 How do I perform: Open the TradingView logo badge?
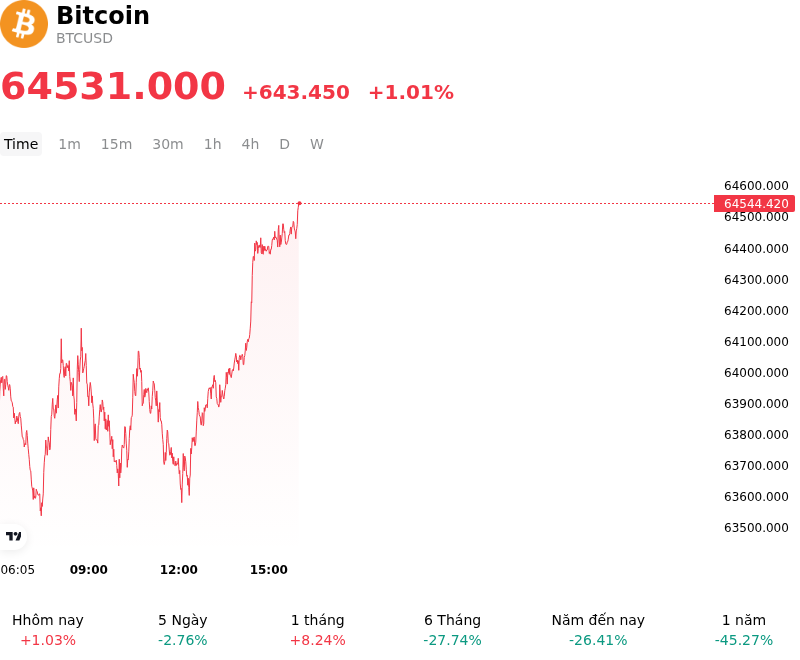(x=13, y=536)
